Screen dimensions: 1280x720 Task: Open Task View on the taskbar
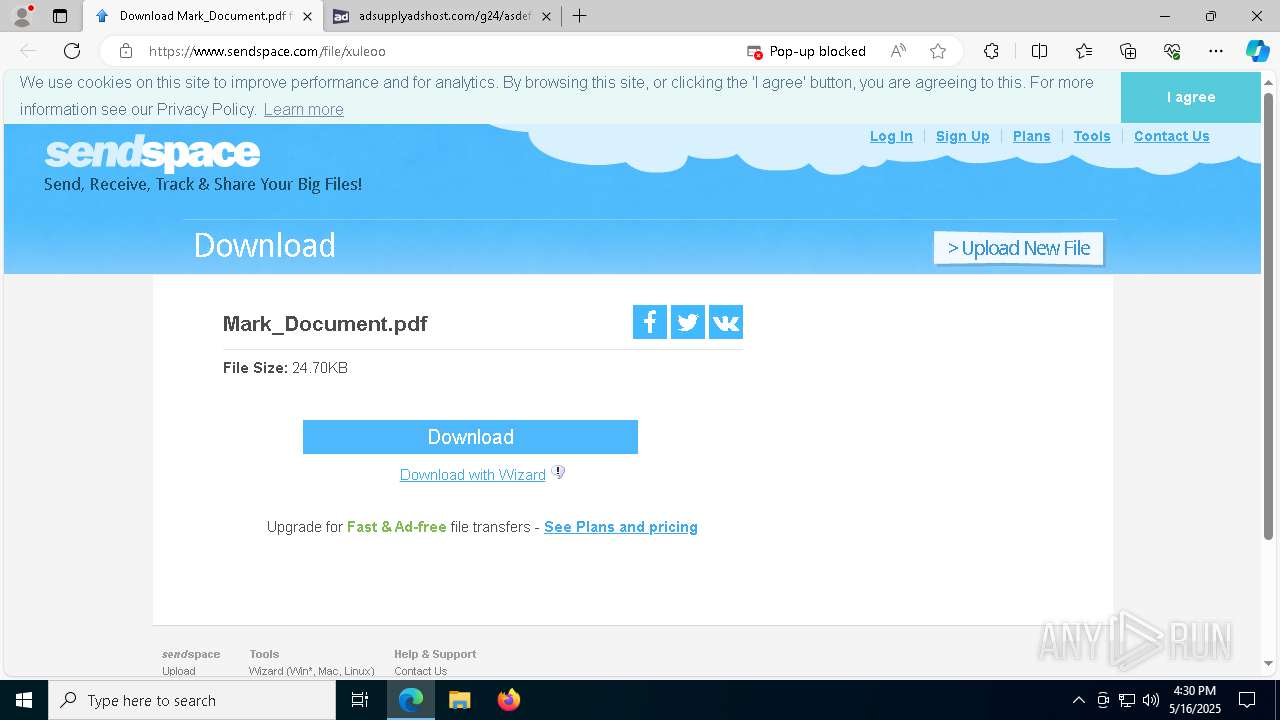(x=360, y=700)
